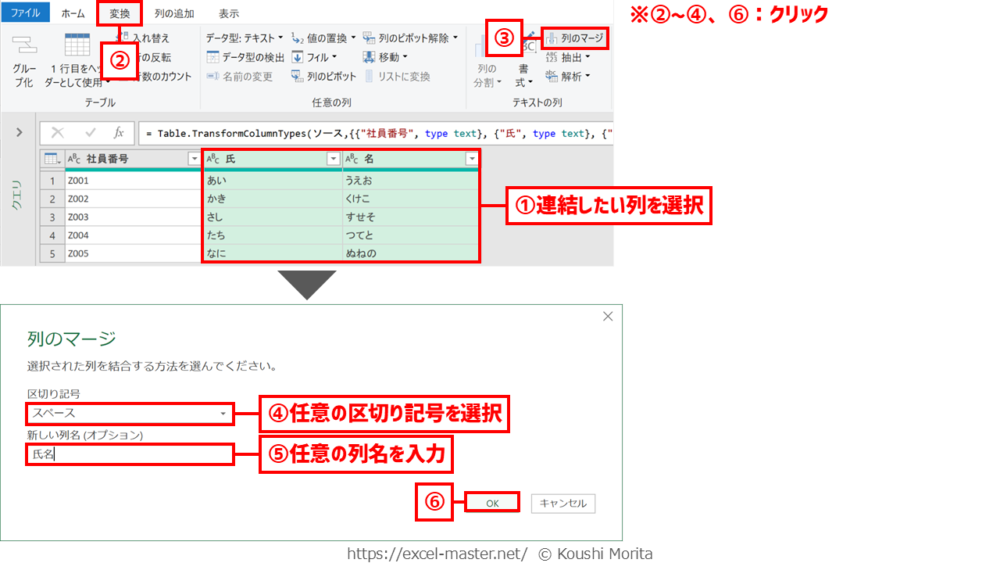The width and height of the screenshot is (1000, 563).
Task: Click the 新しい列名 input field
Action: 130,454
